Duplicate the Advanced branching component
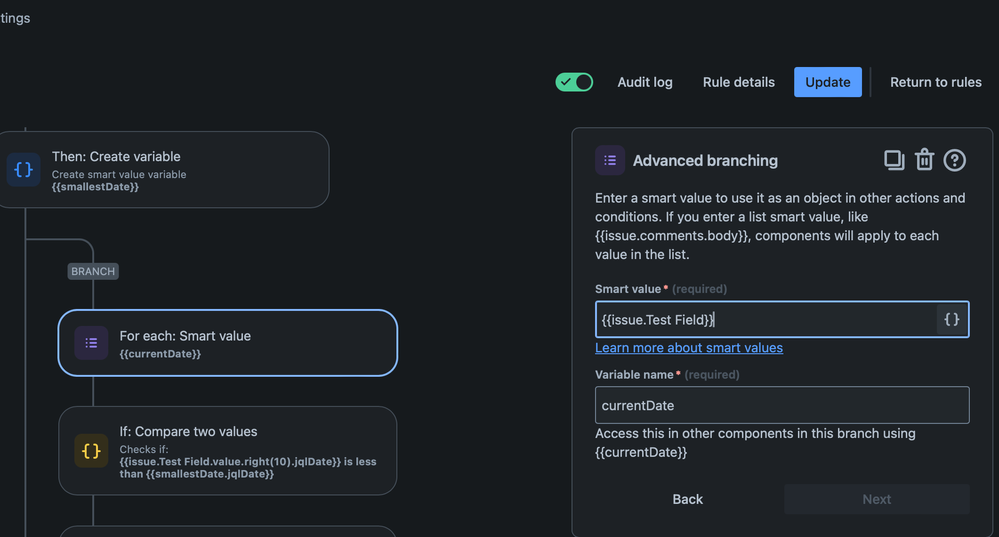Image resolution: width=999 pixels, height=537 pixels. [x=894, y=160]
